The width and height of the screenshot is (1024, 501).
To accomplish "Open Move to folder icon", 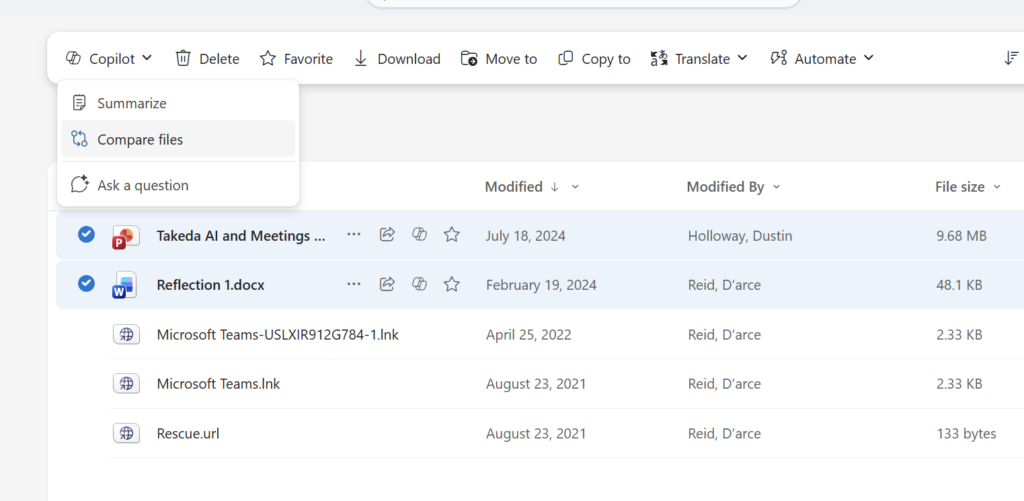I will click(x=469, y=59).
